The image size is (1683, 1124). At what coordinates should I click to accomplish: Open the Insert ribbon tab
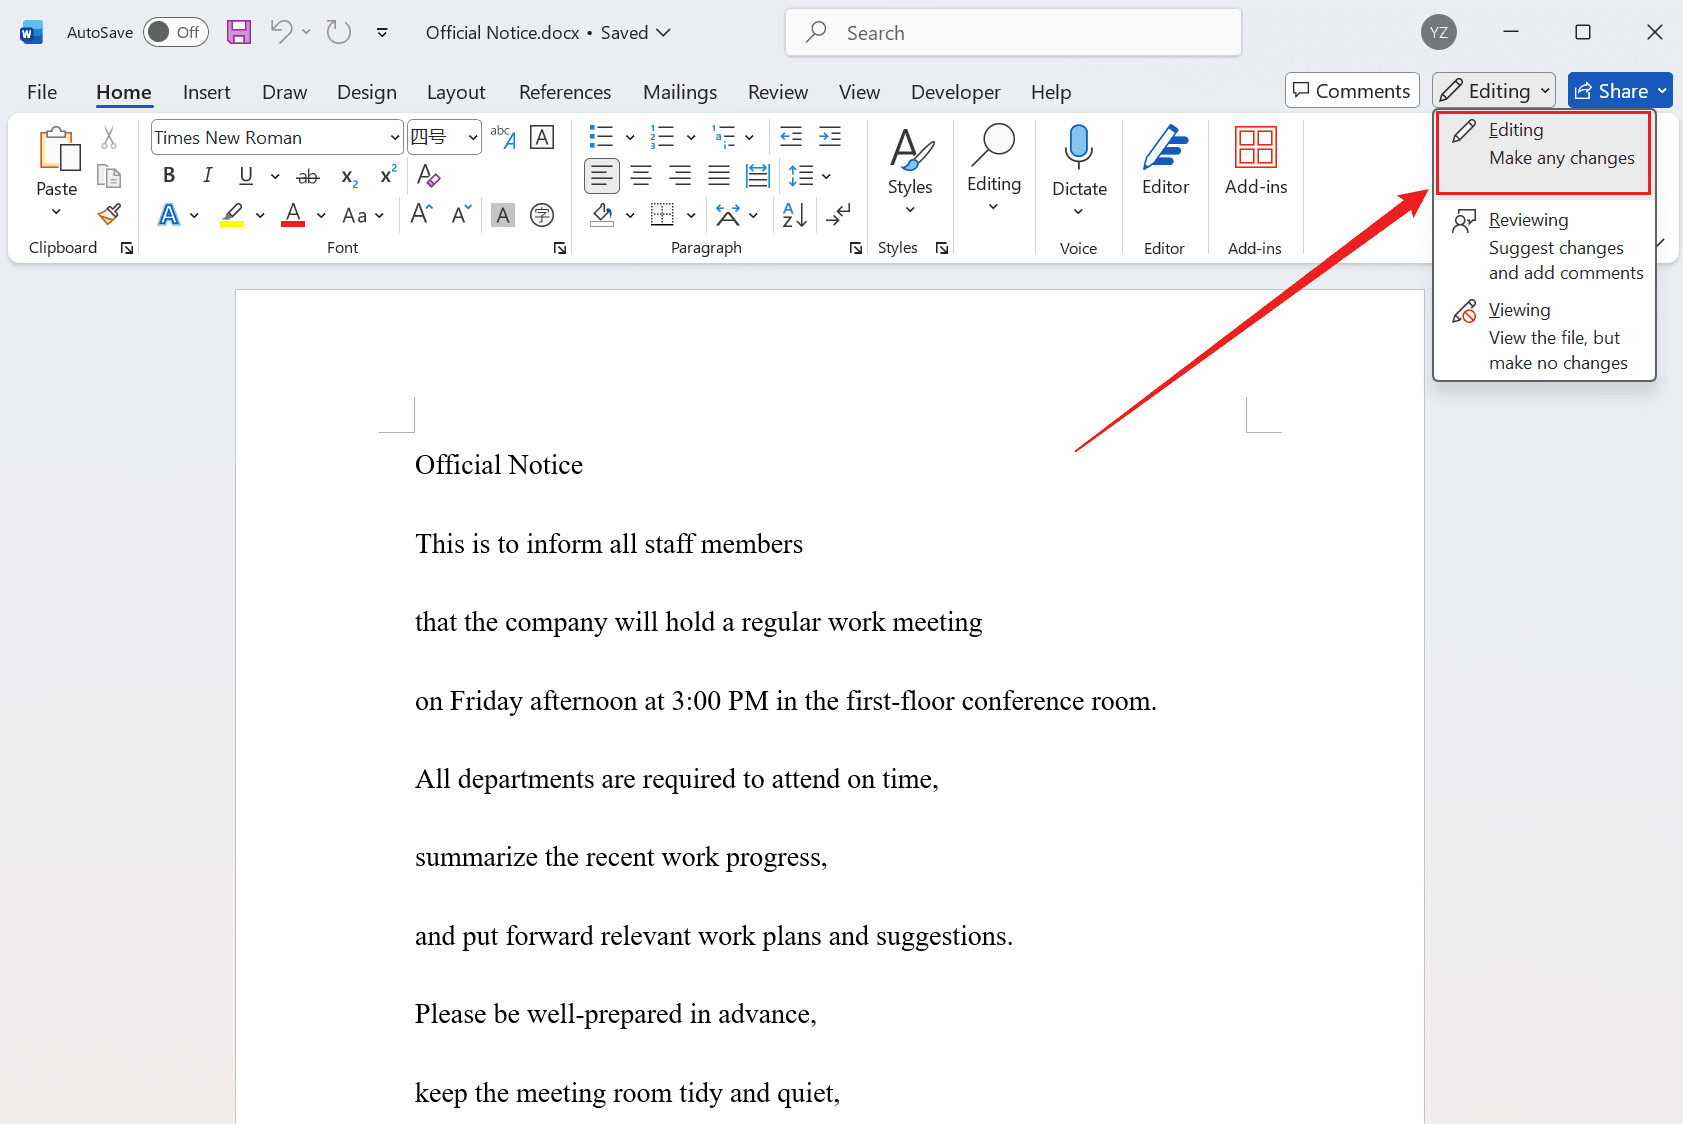click(x=206, y=92)
